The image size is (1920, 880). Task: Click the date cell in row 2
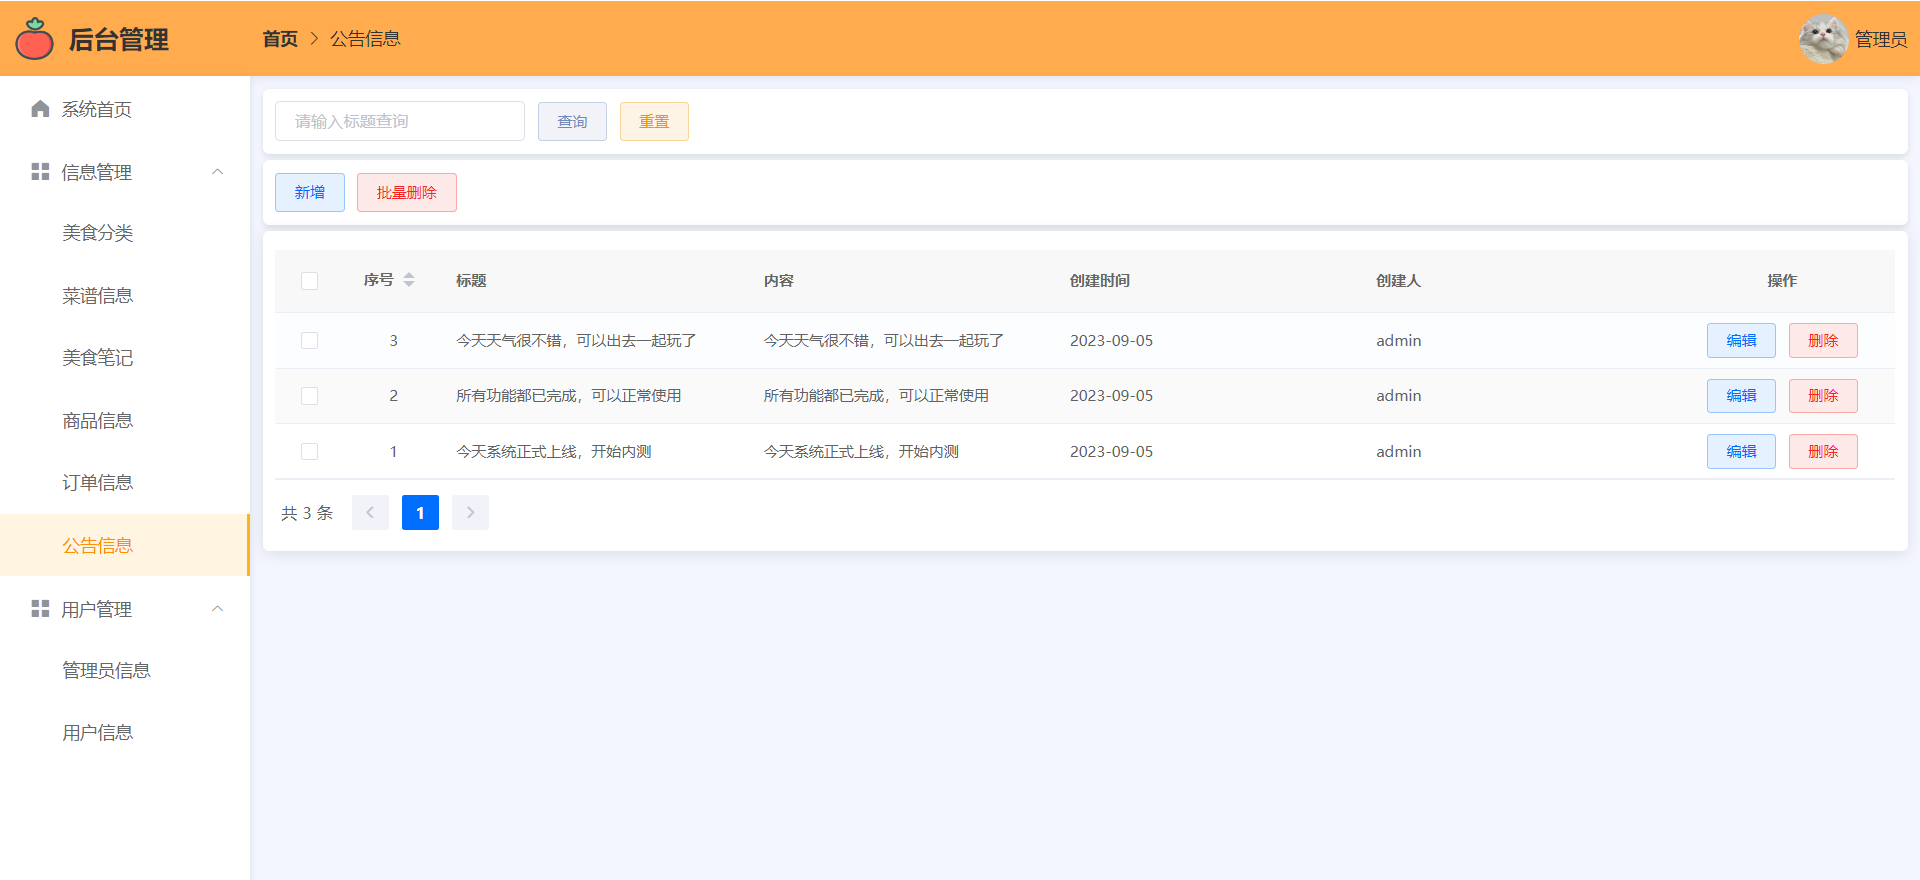pyautogui.click(x=1111, y=396)
